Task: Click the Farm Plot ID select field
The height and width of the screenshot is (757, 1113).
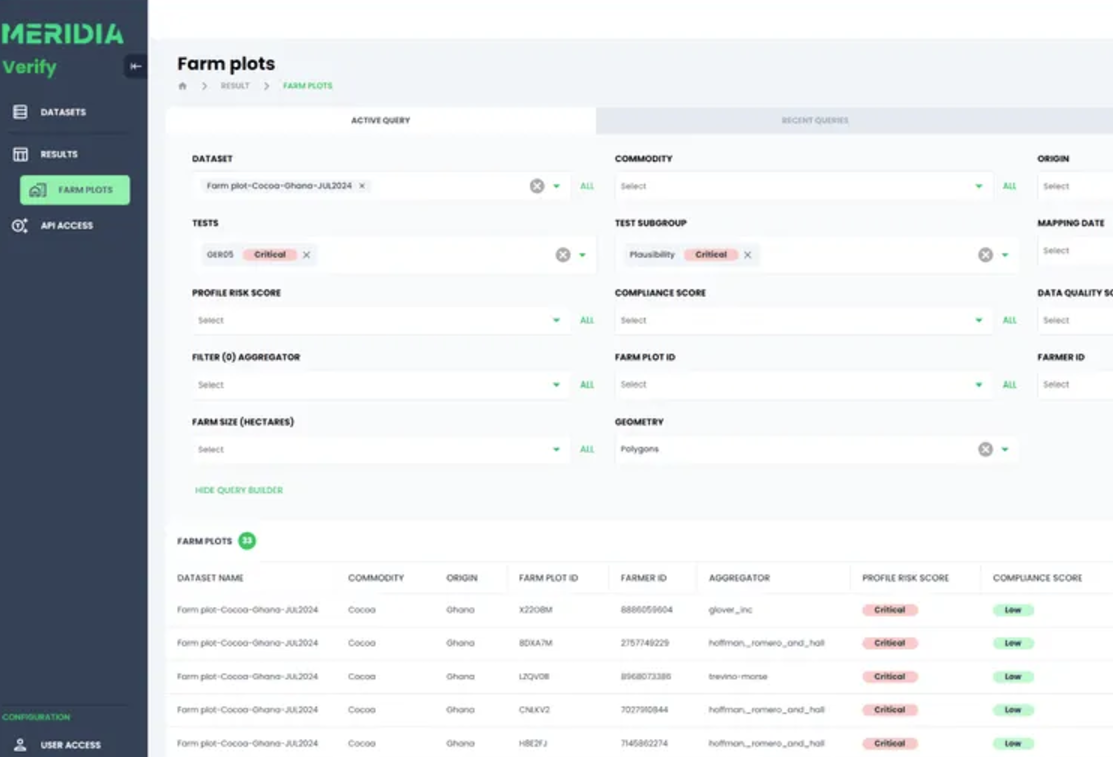Action: tap(800, 384)
